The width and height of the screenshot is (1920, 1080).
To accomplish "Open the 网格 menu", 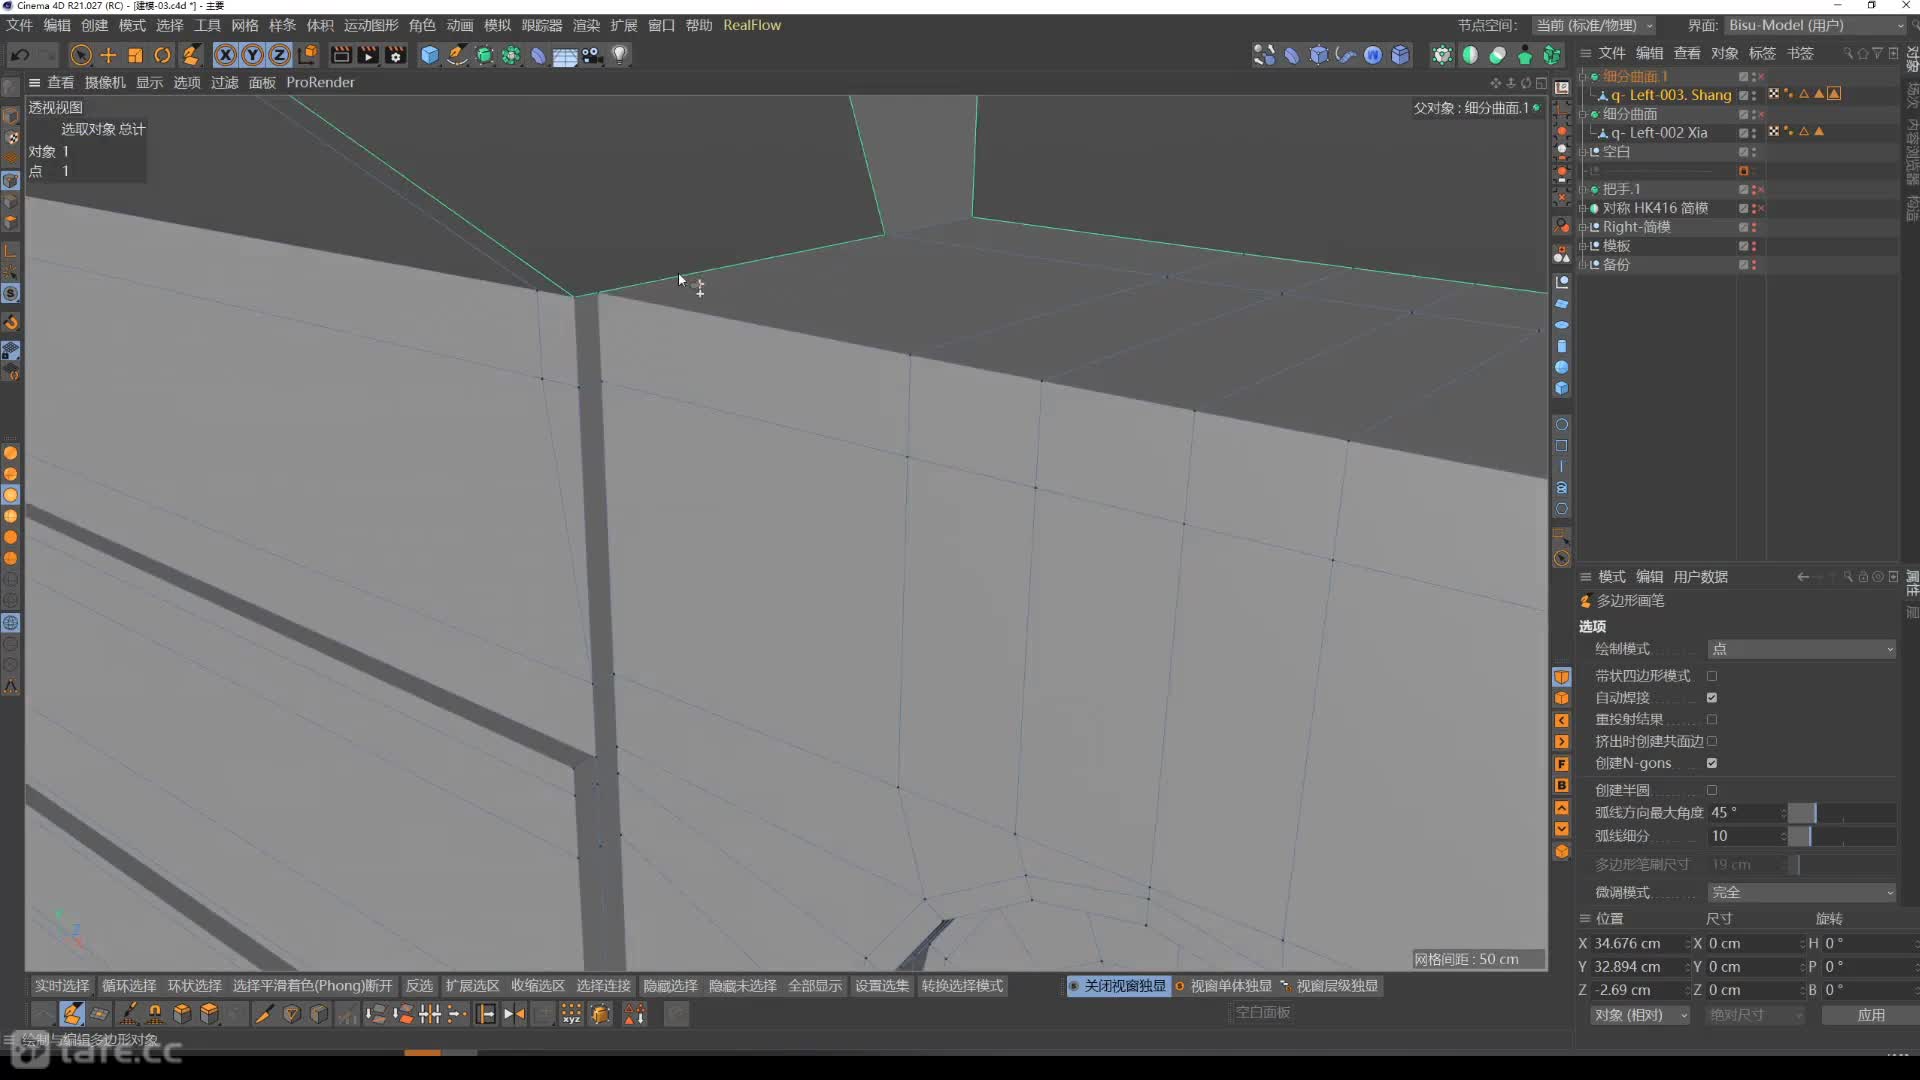I will [245, 25].
